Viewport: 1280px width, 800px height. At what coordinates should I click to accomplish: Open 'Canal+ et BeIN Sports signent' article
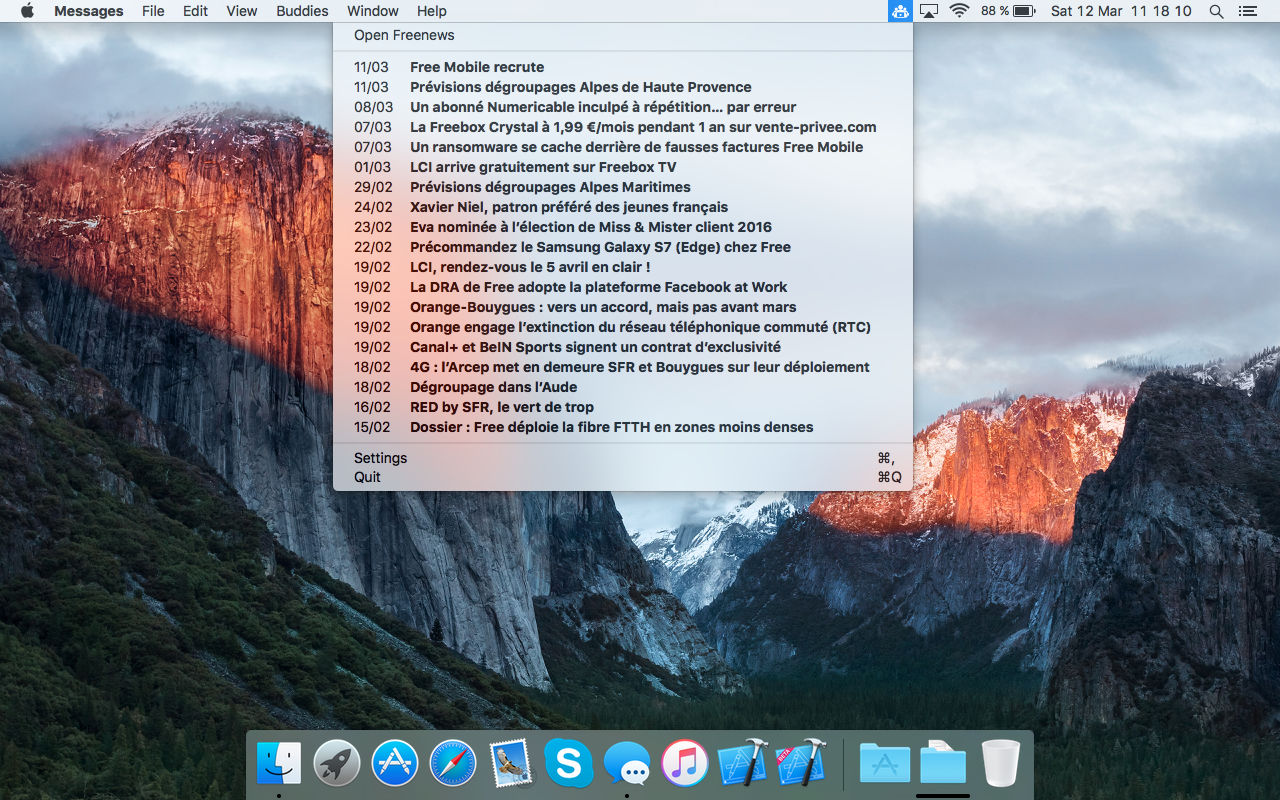pos(623,347)
